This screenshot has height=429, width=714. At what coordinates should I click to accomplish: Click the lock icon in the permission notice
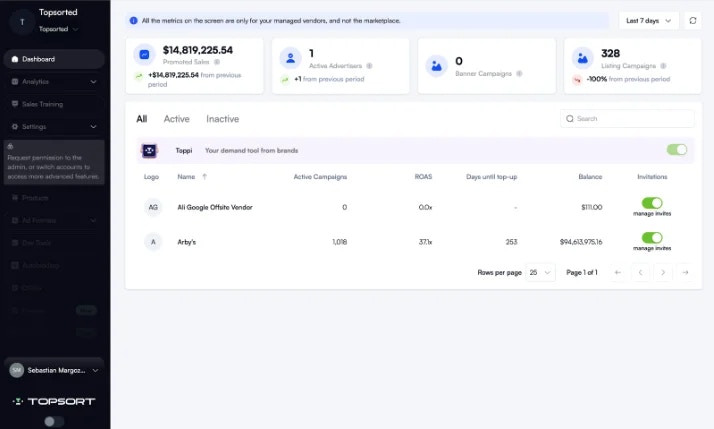(10, 147)
